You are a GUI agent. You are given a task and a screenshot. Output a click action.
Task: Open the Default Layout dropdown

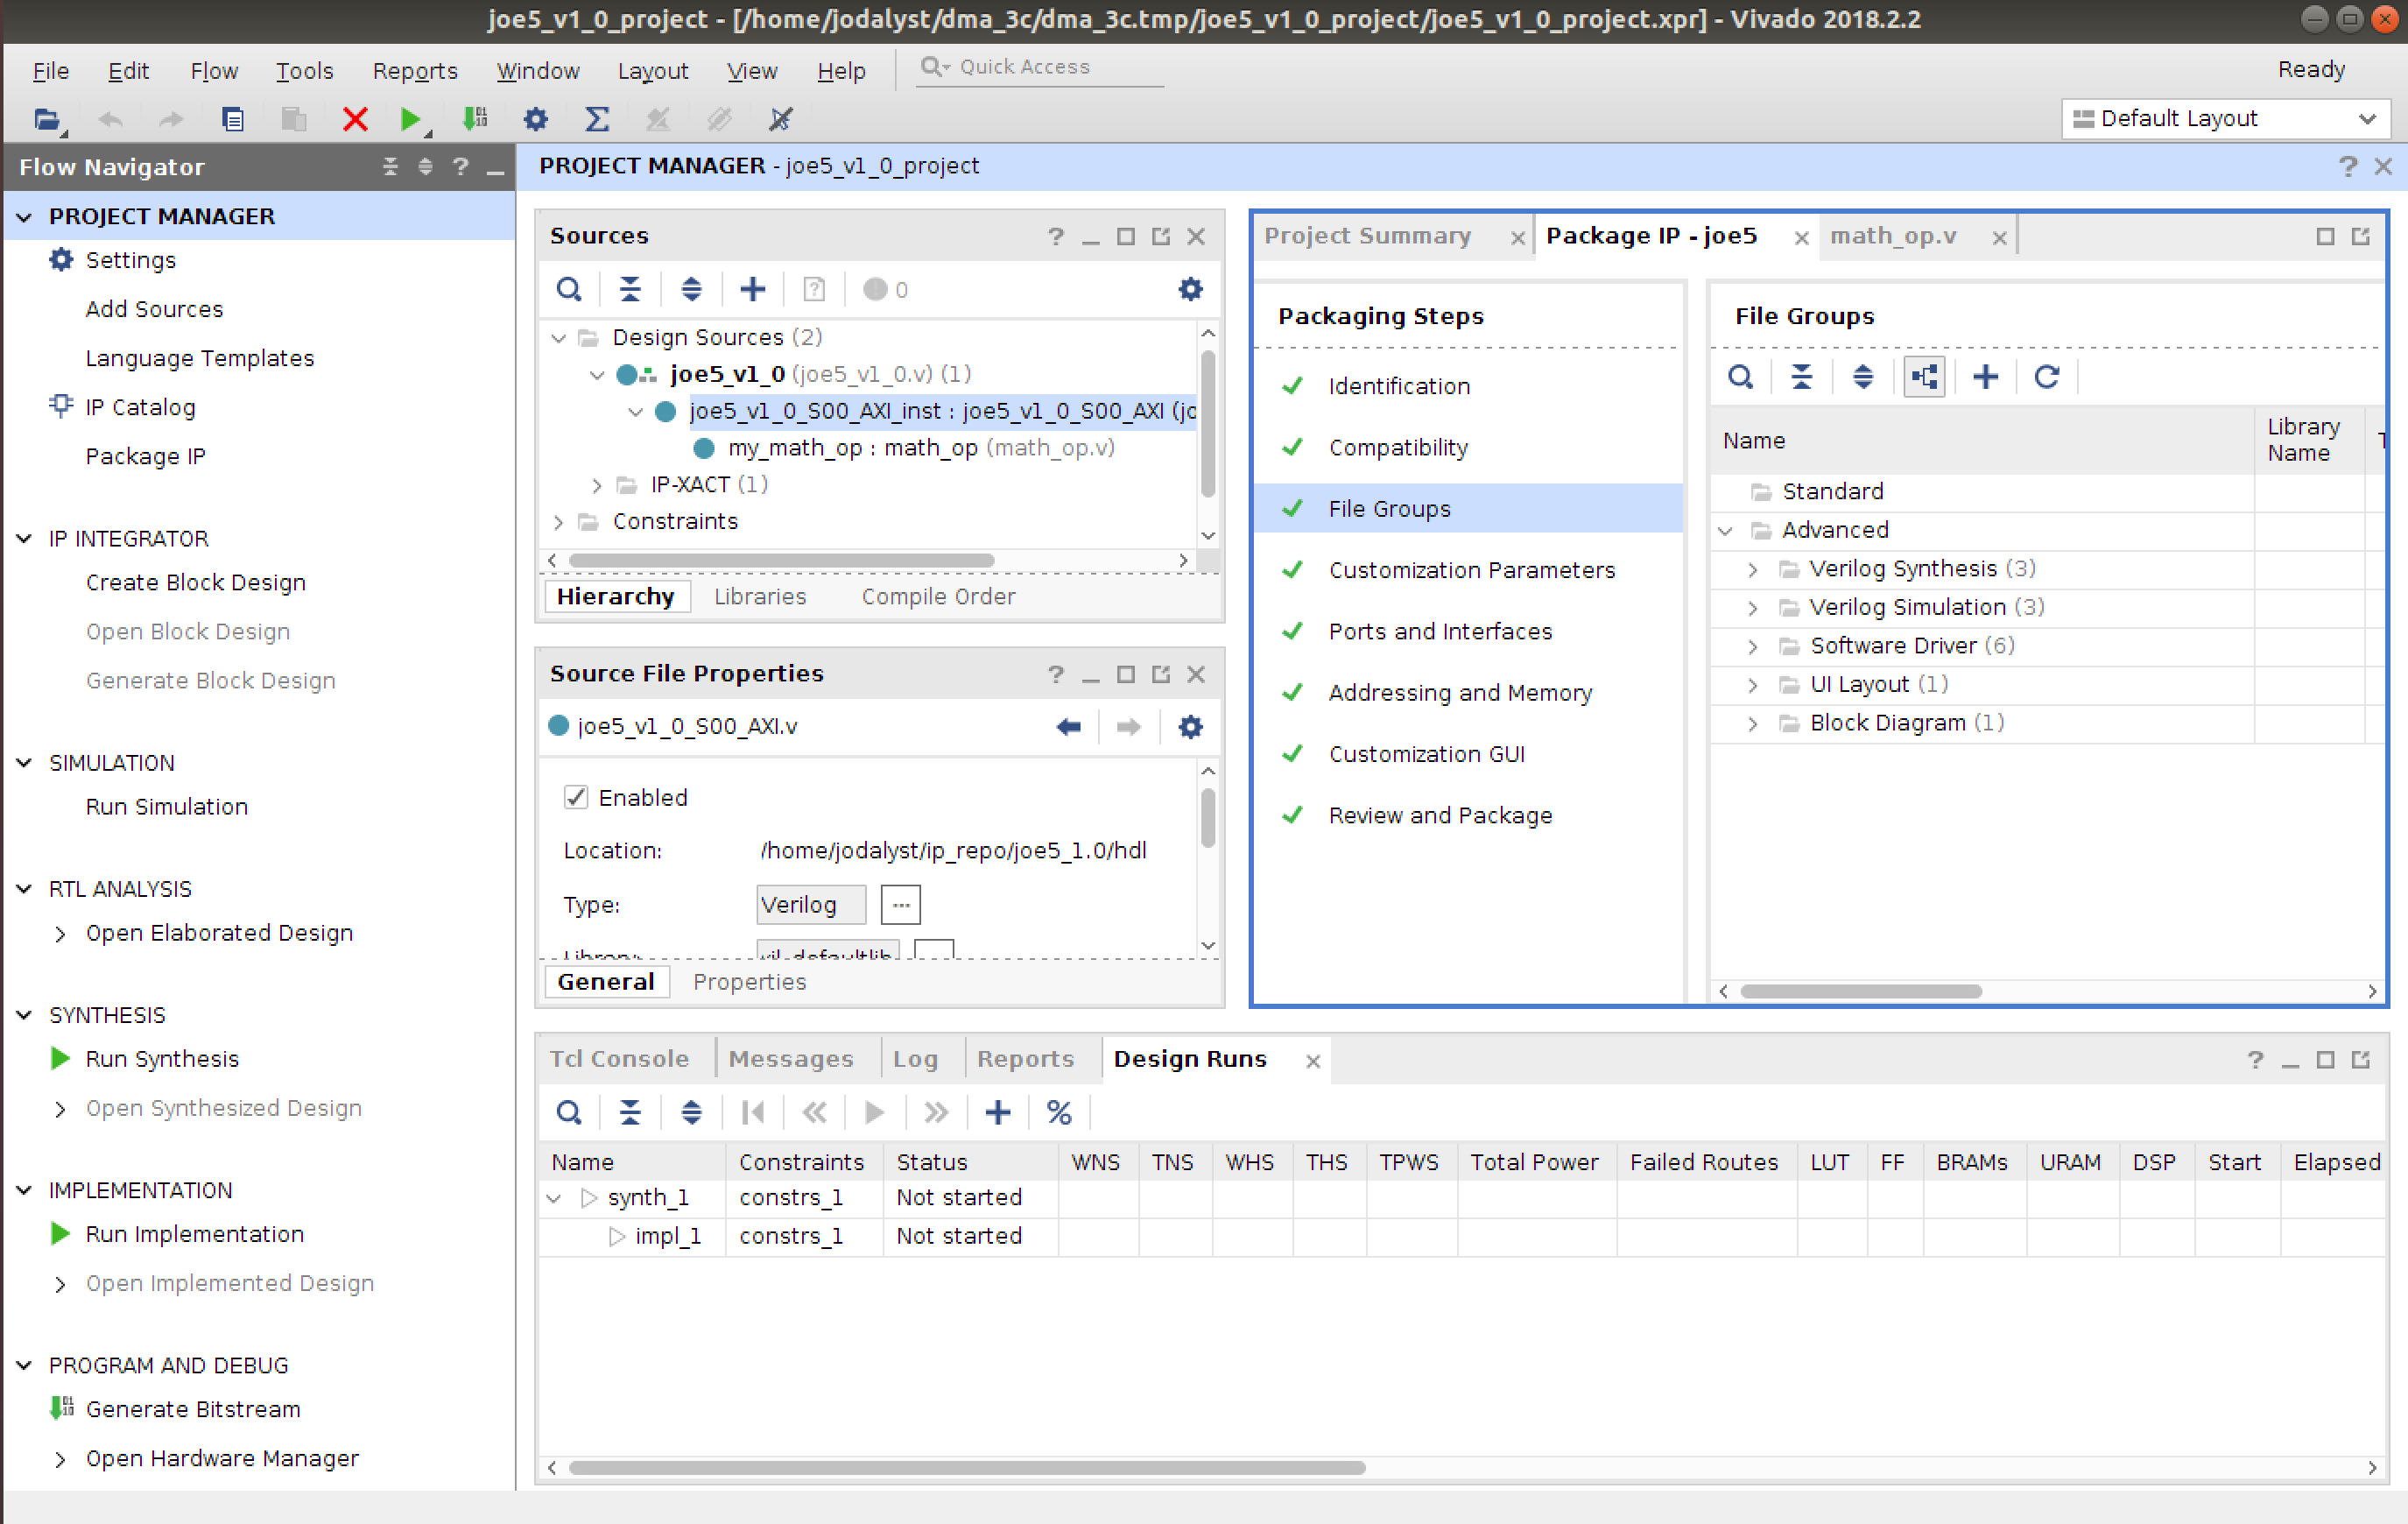[x=2225, y=118]
